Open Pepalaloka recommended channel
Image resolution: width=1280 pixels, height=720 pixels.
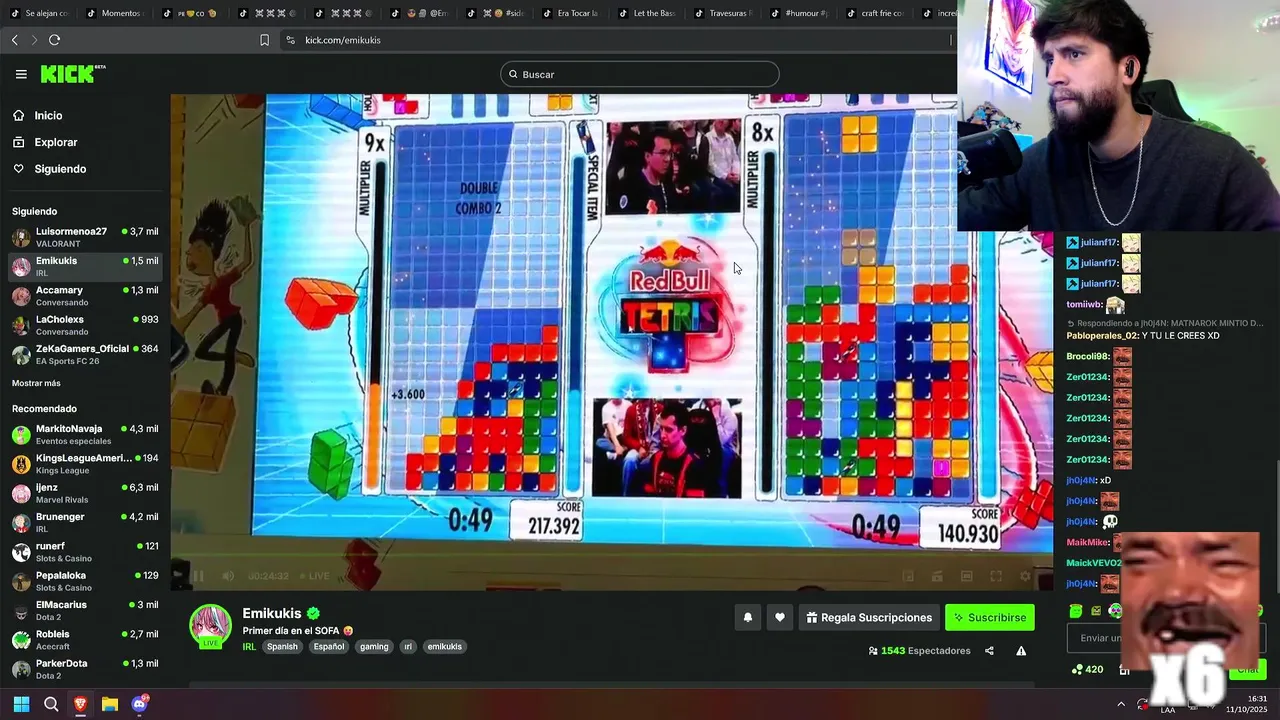[85, 581]
